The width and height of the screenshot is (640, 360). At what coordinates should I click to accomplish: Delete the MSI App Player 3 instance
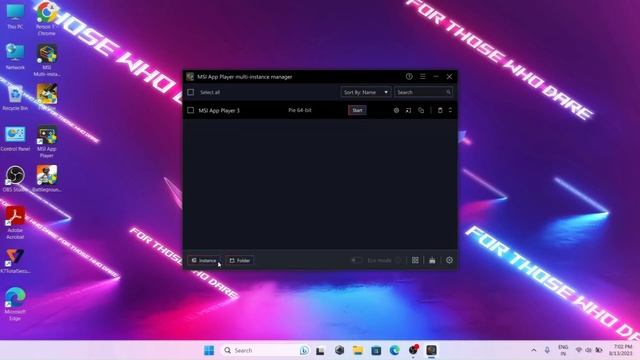(x=440, y=110)
